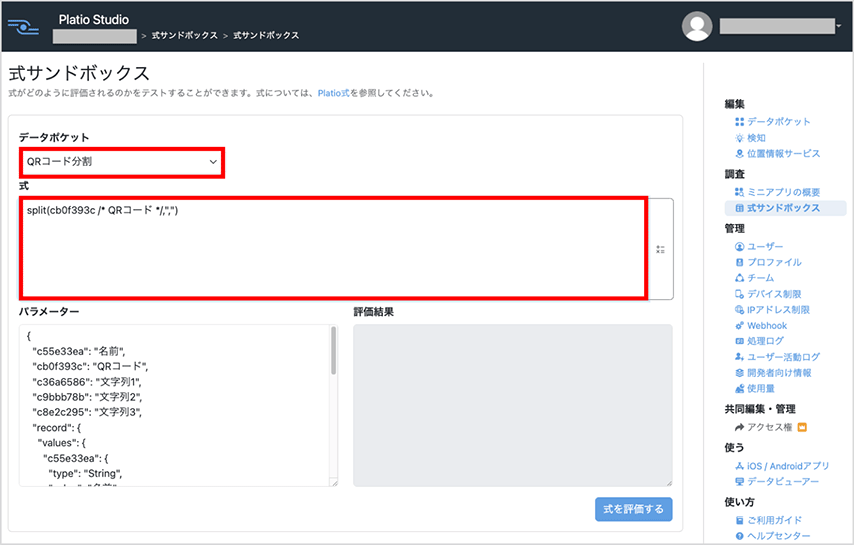
Task: Go to ミニアプリの概要
Action: [784, 191]
